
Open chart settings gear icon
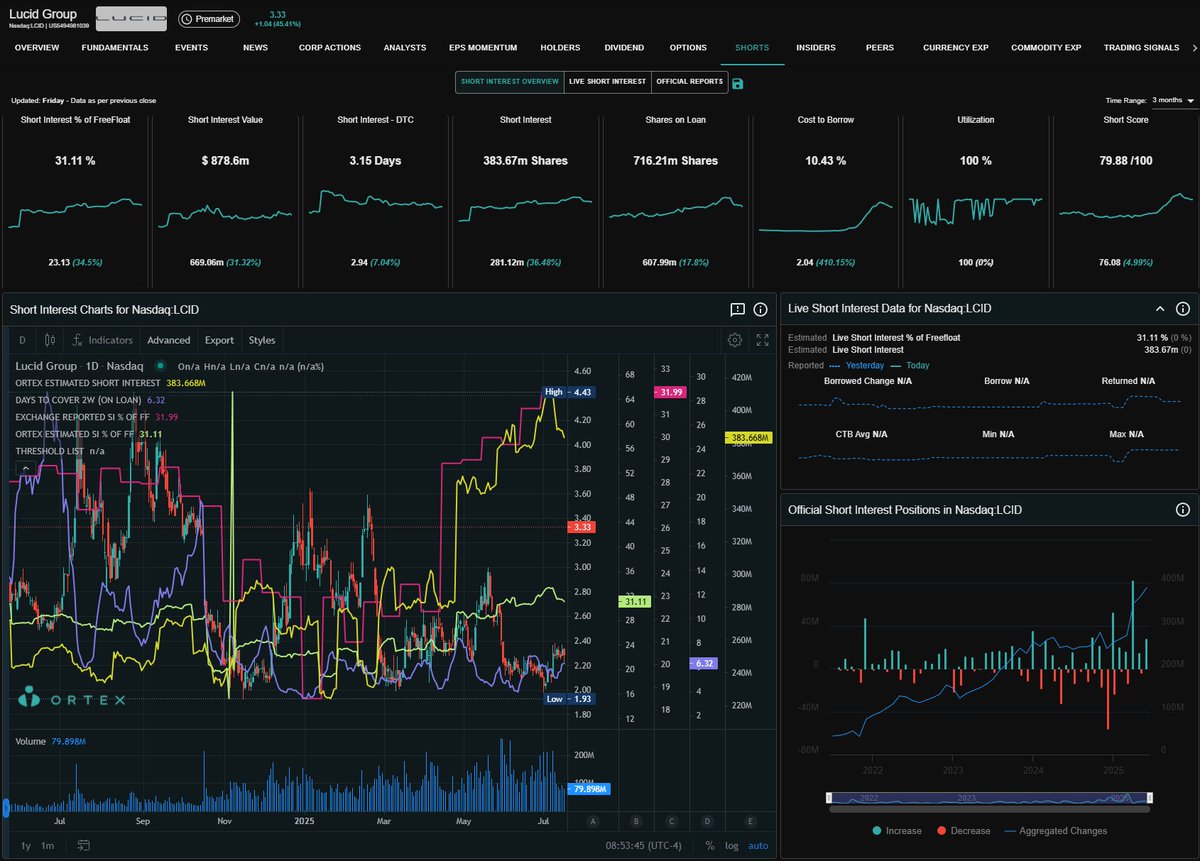pos(735,340)
